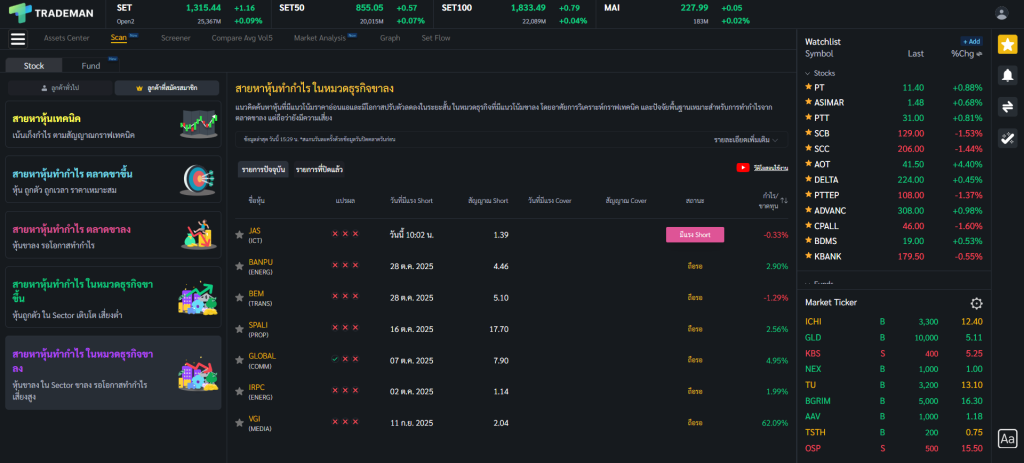
Task: Open Market Ticker settings gear
Action: coord(976,303)
